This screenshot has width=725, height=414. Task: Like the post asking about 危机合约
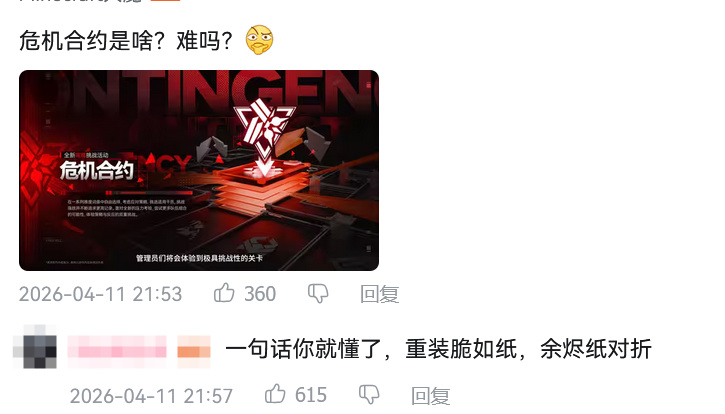click(x=224, y=293)
